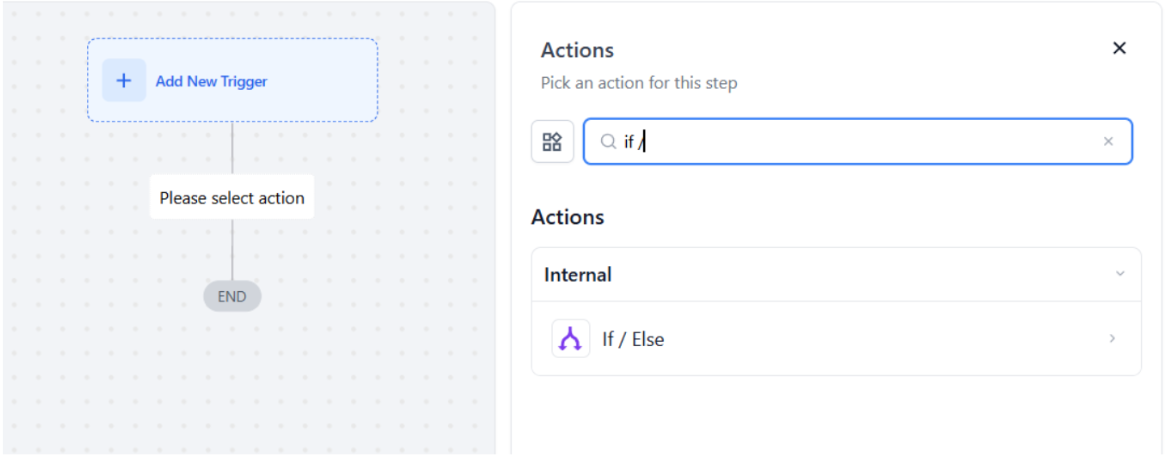The width and height of the screenshot is (1168, 469).
Task: Click the connector line below the trigger
Action: (232, 148)
